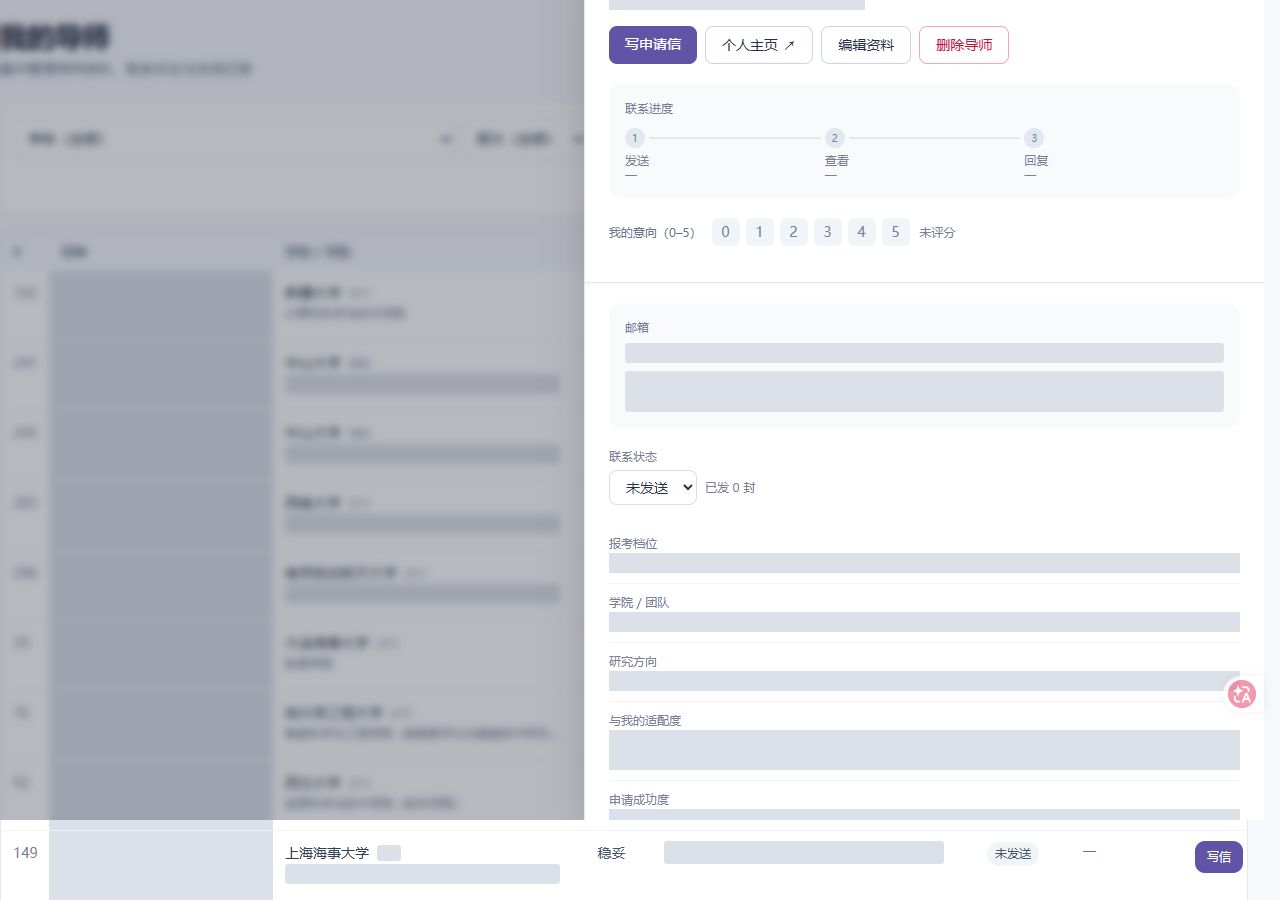Click the red 删除导师 button
1280x900 pixels.
pos(964,45)
